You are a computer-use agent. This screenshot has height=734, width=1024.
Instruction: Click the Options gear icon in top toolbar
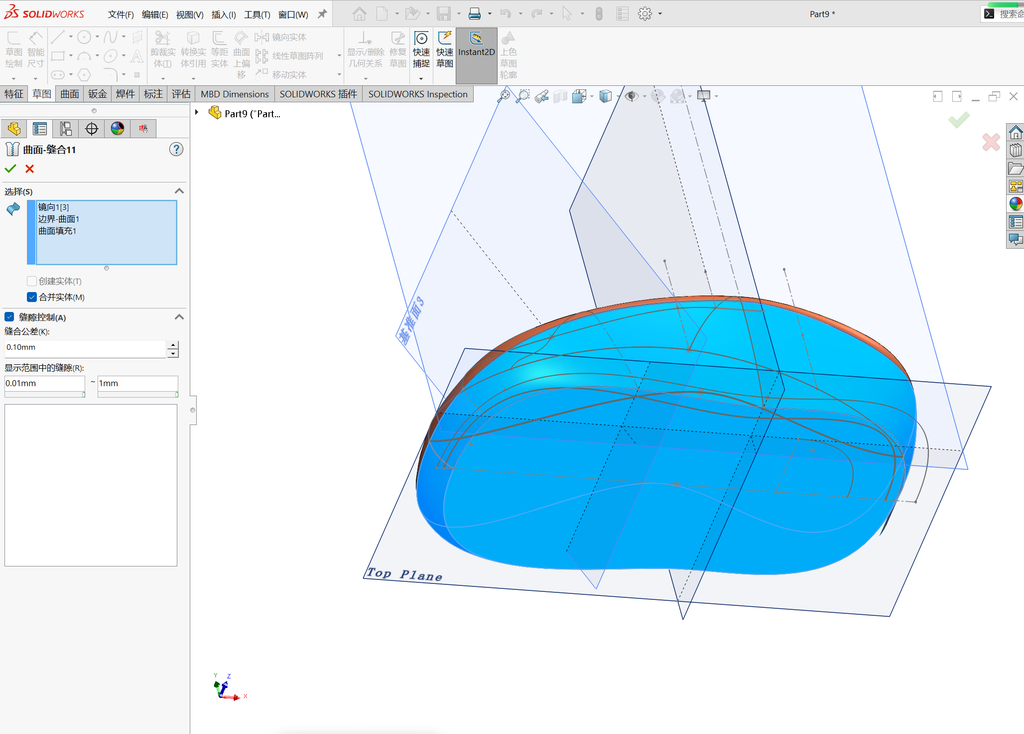(x=645, y=14)
